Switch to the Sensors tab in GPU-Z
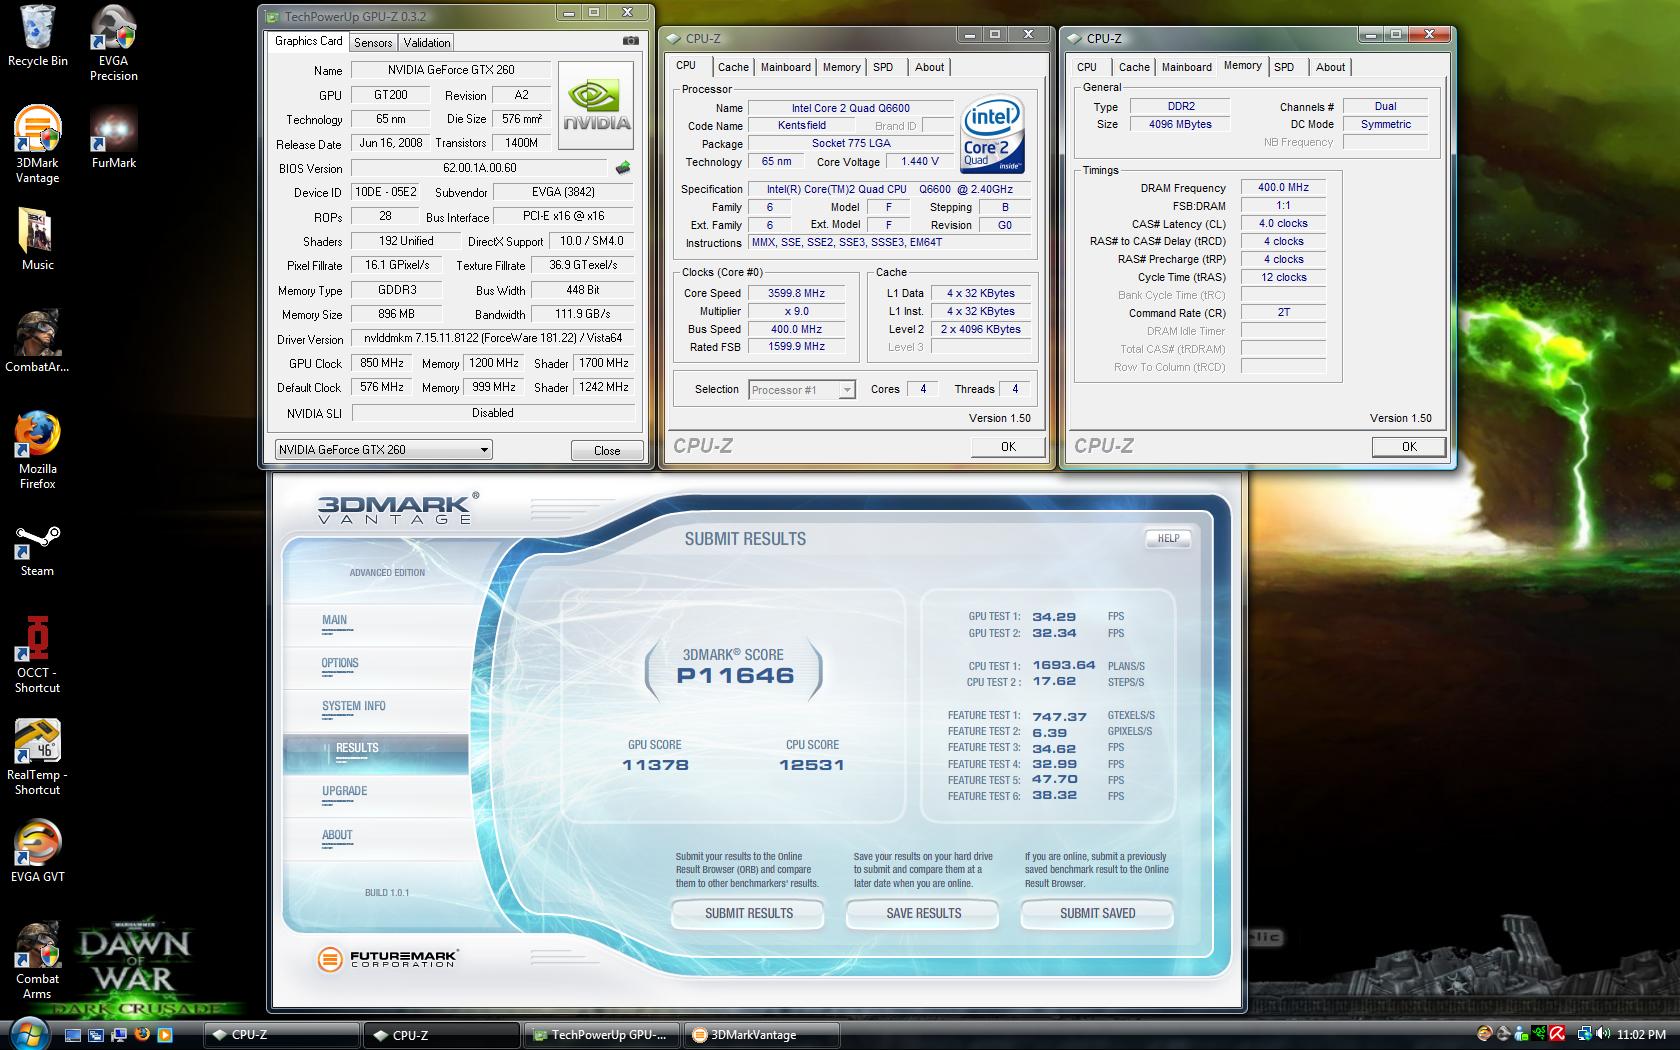 point(373,43)
